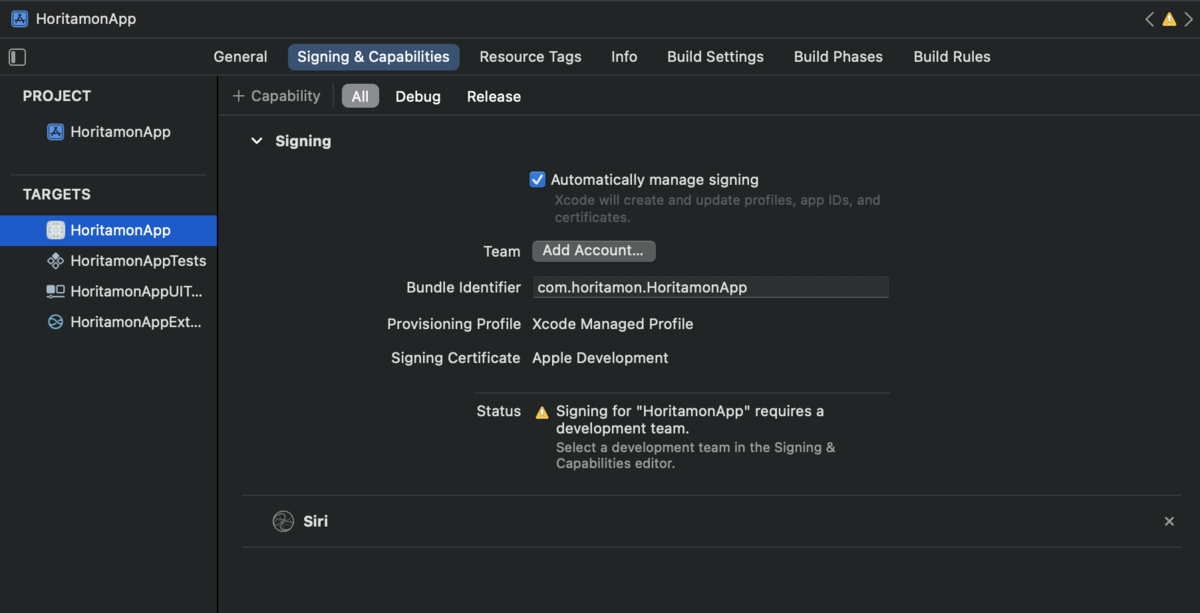Show All configurations filter

tap(360, 97)
